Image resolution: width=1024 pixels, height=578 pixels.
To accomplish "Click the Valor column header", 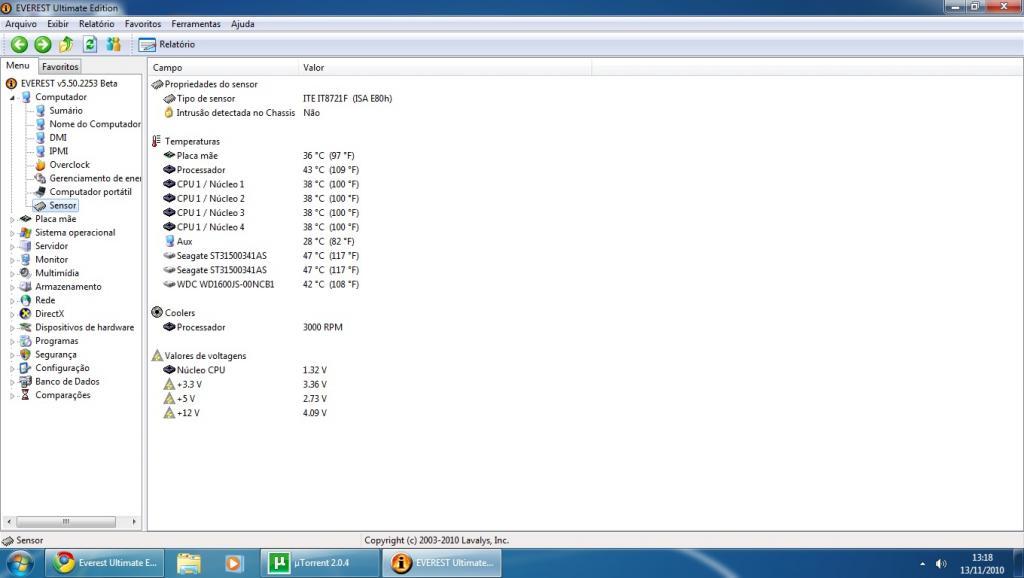I will [444, 67].
